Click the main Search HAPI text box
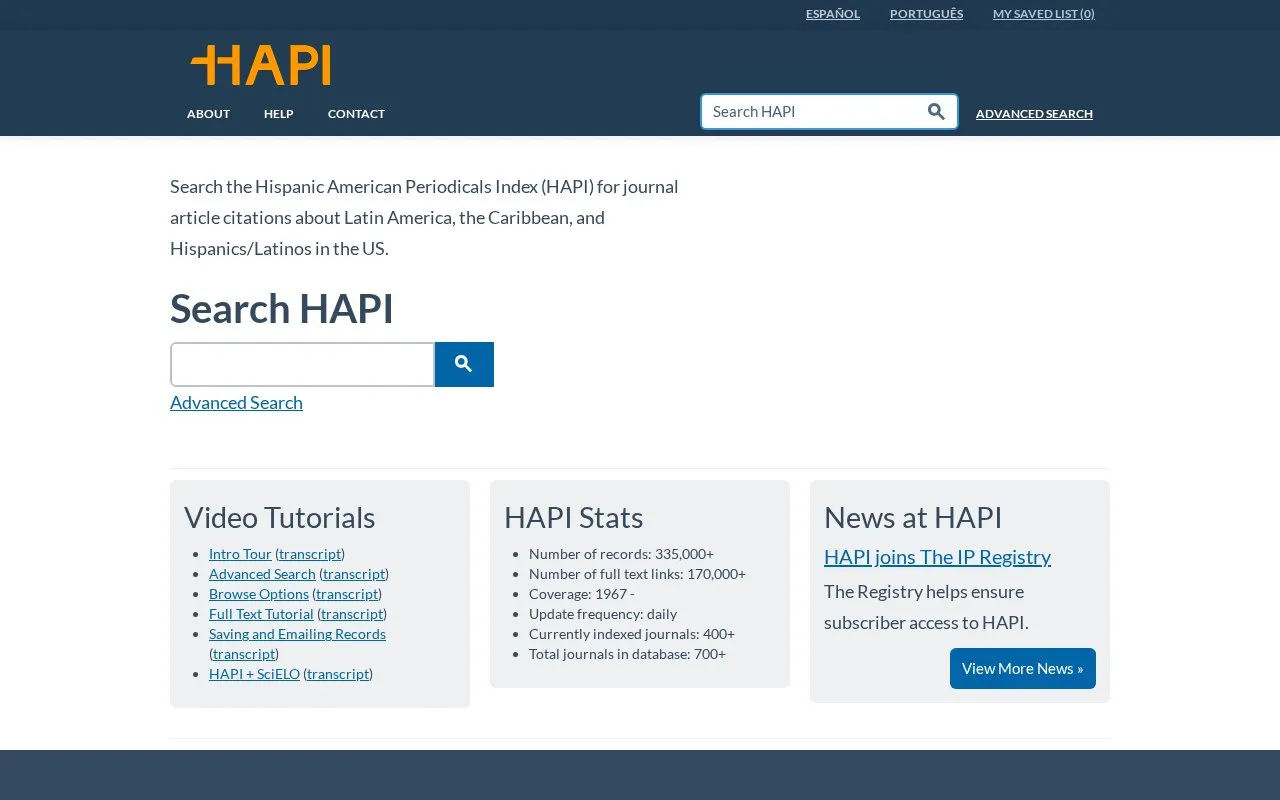Image resolution: width=1280 pixels, height=800 pixels. (x=302, y=364)
